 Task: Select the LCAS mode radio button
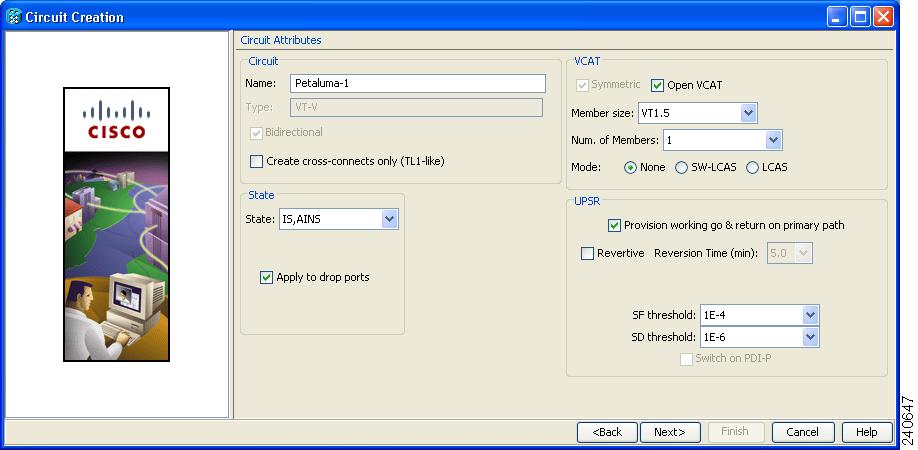click(752, 167)
